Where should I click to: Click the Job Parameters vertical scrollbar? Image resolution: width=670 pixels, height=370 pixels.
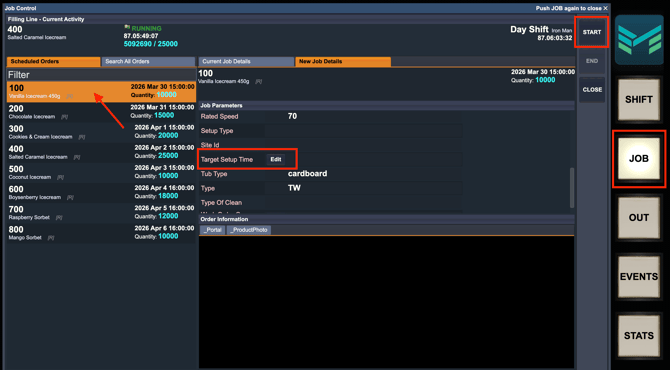(572, 188)
